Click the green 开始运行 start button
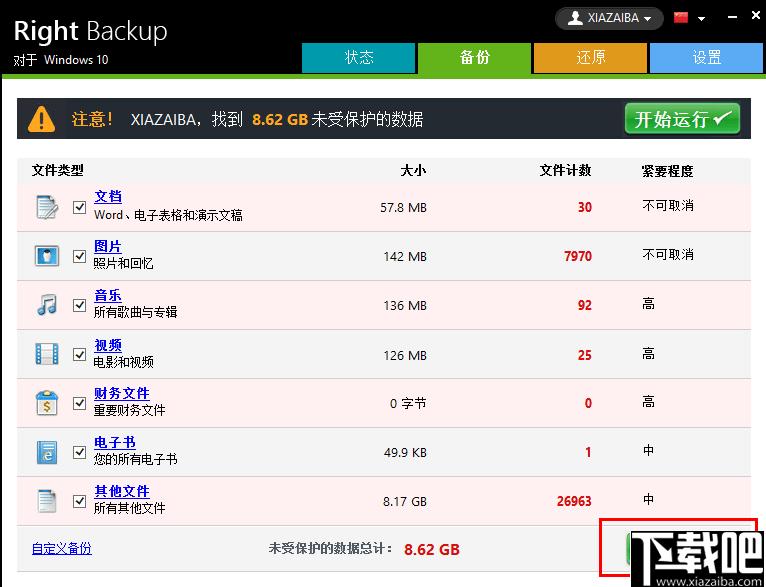The height and width of the screenshot is (587, 766). (x=682, y=118)
